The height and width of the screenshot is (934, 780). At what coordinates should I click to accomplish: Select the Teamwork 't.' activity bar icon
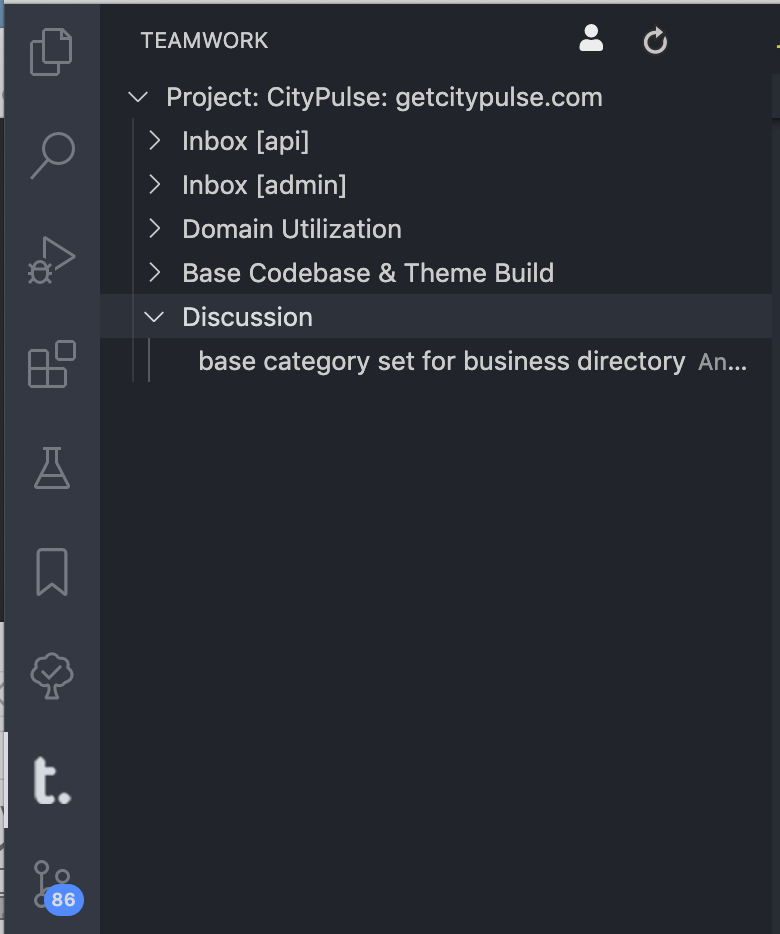51,781
